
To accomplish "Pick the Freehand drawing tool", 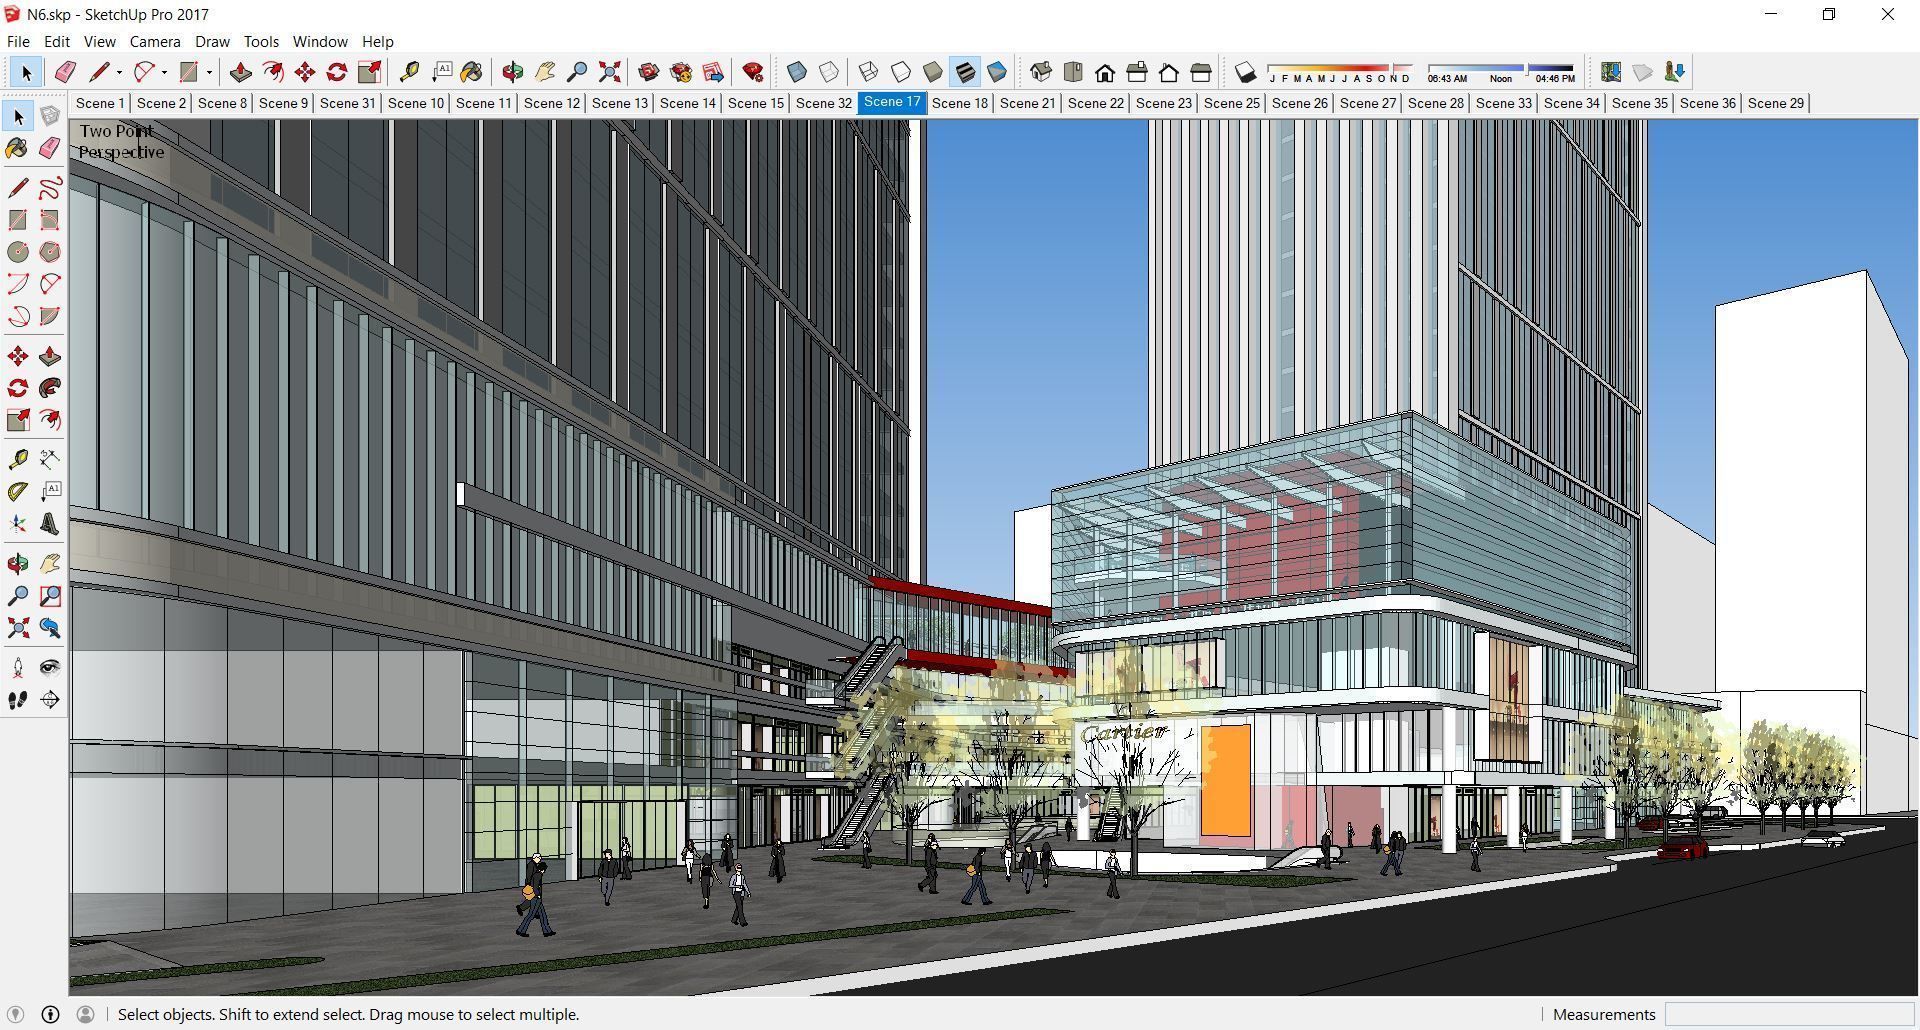I will 50,188.
